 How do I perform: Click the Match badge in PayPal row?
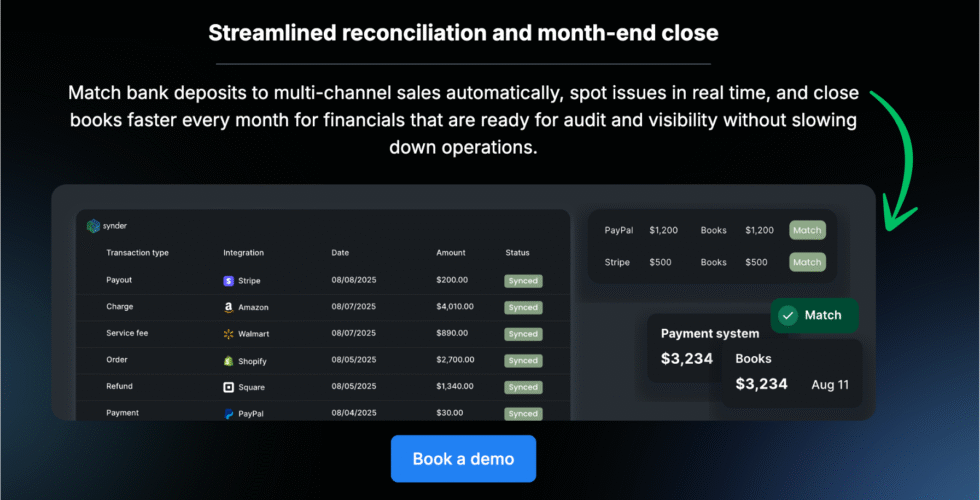tap(807, 230)
